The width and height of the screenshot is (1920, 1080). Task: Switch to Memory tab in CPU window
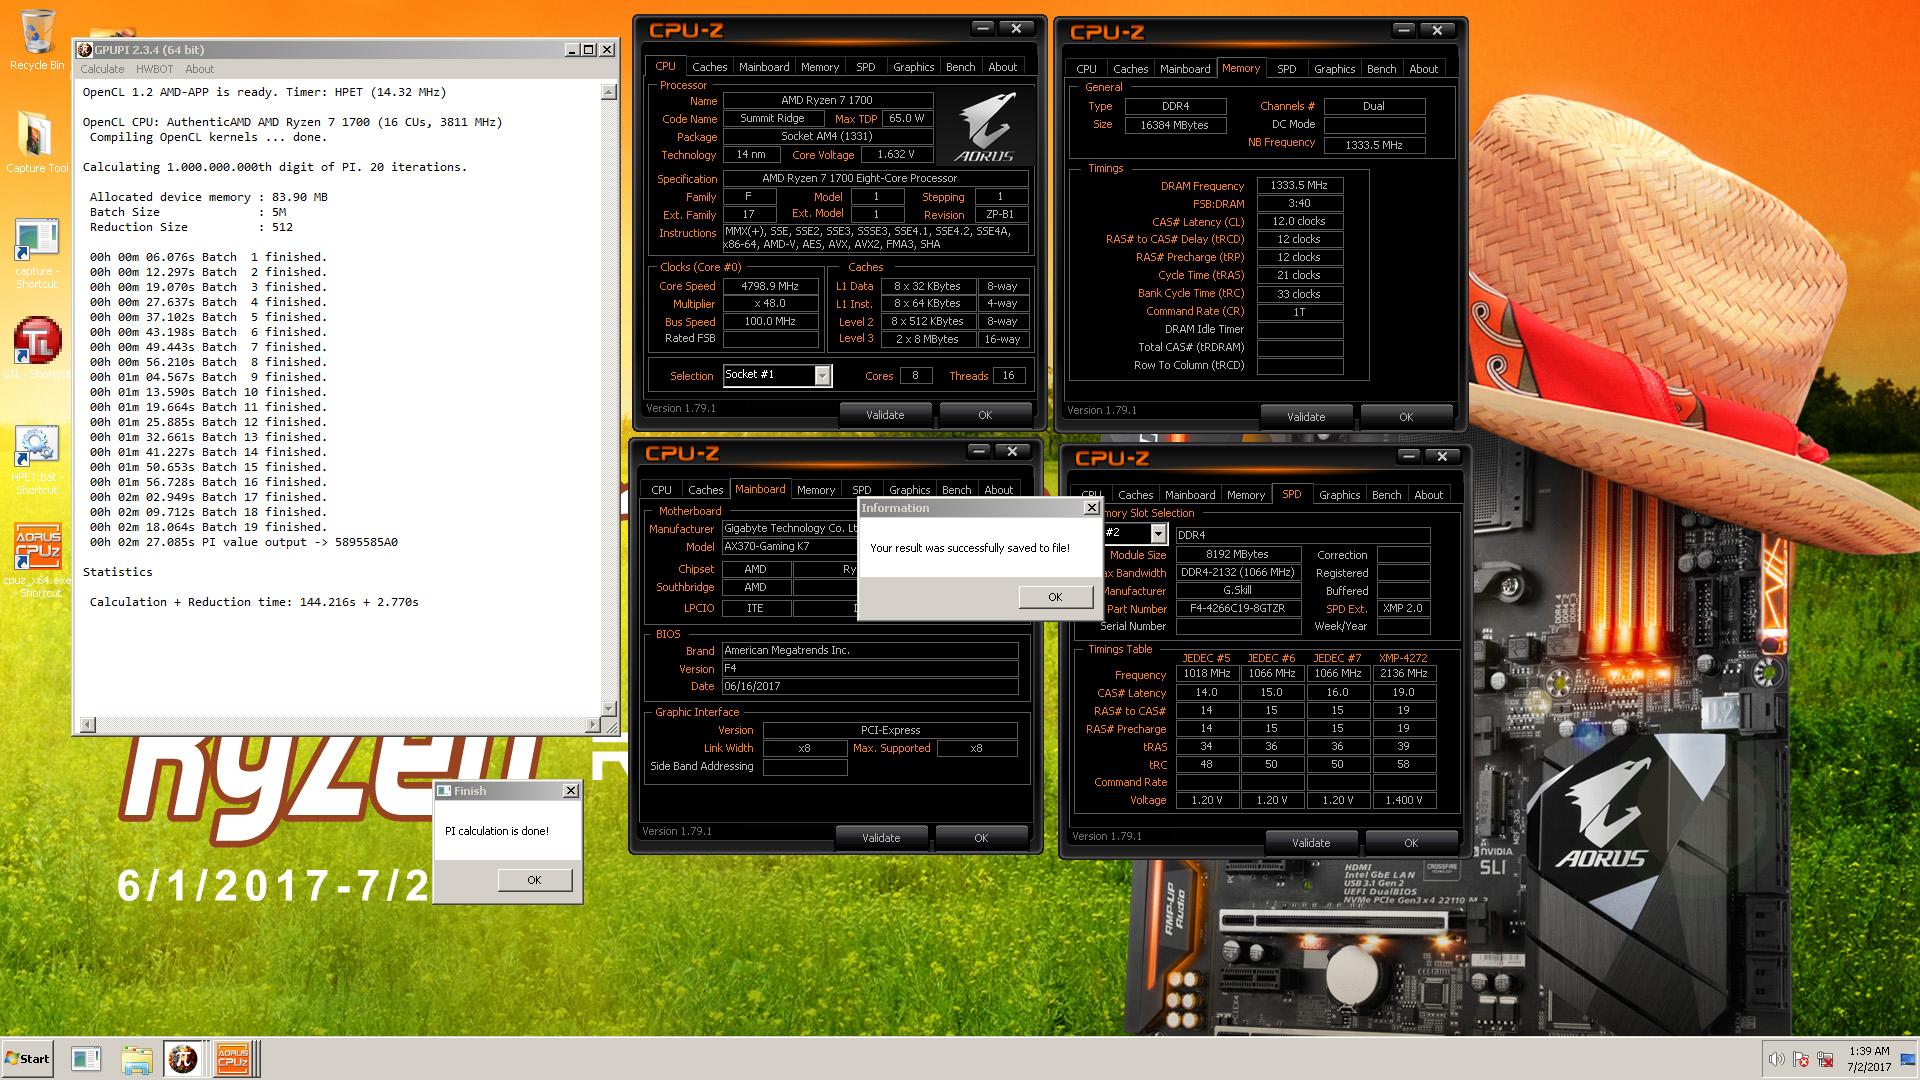(820, 67)
